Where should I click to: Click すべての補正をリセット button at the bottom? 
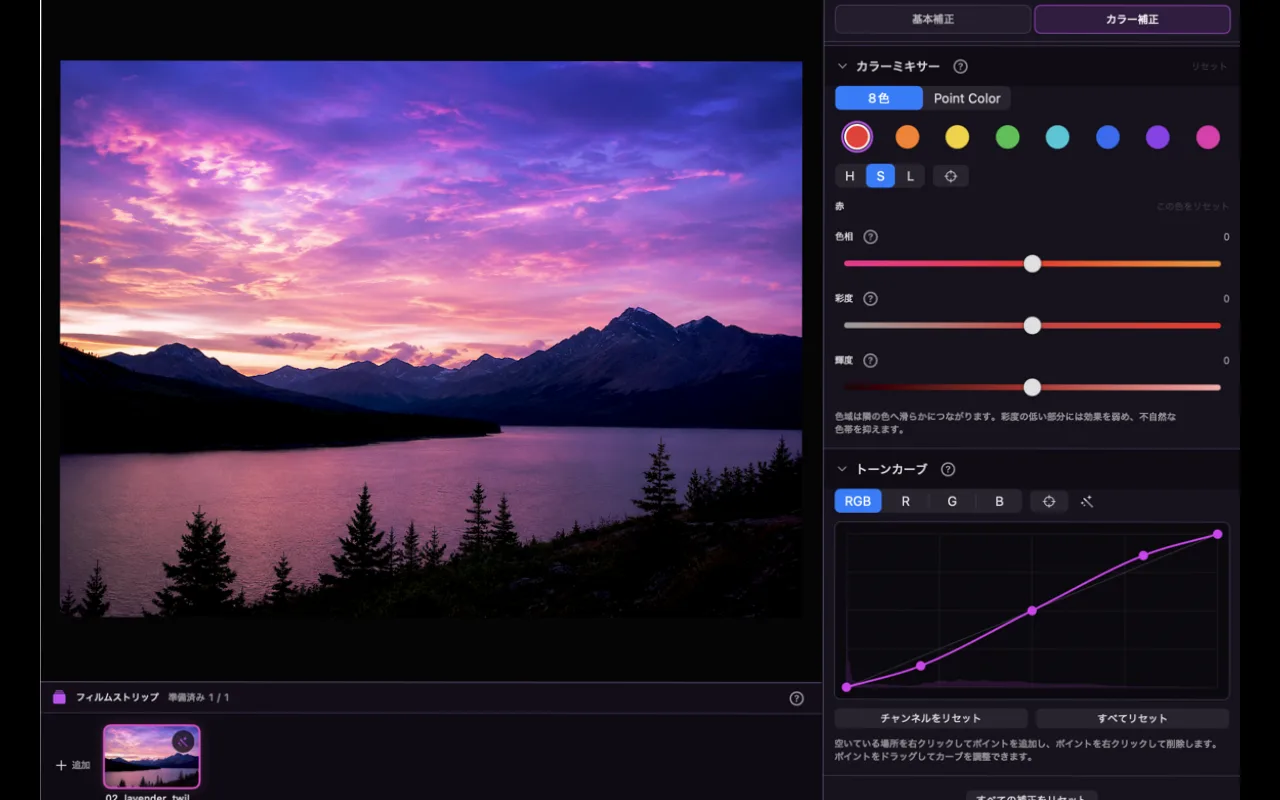click(x=1031, y=796)
